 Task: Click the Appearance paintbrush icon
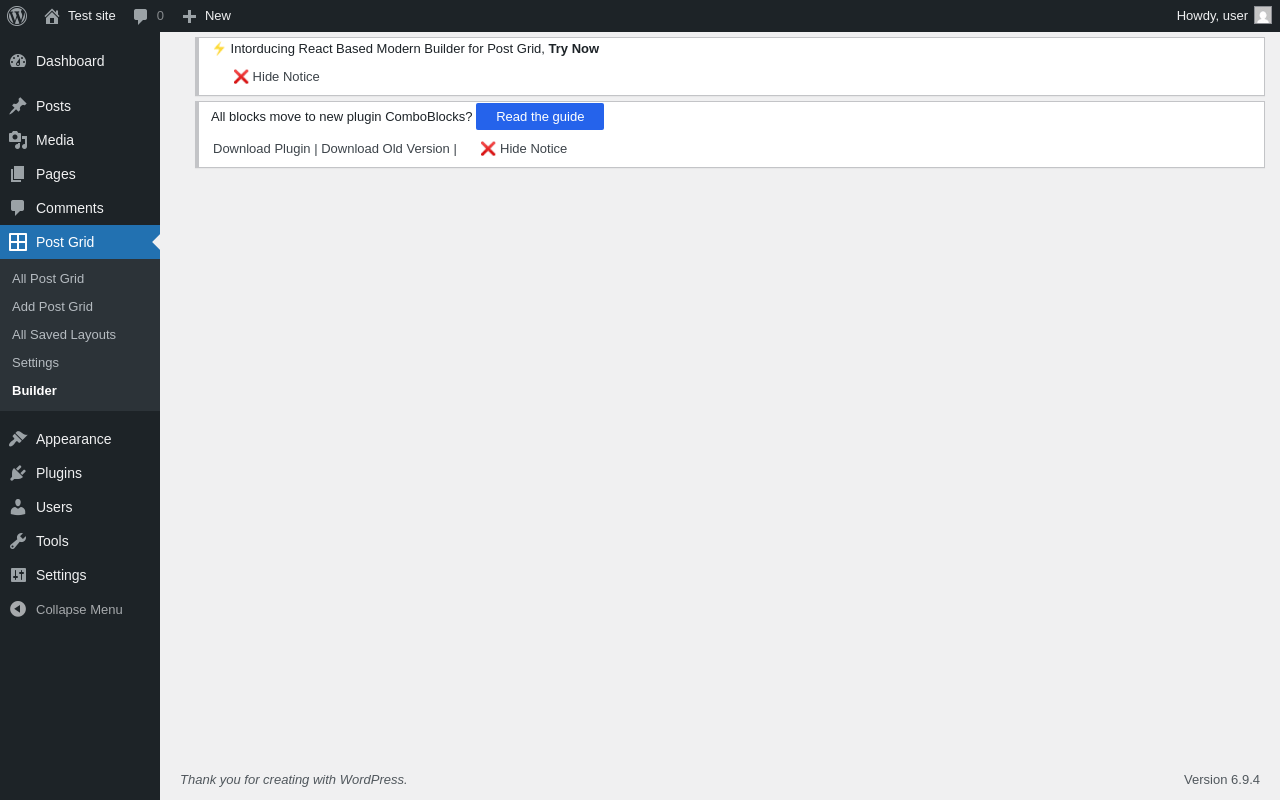[18, 439]
